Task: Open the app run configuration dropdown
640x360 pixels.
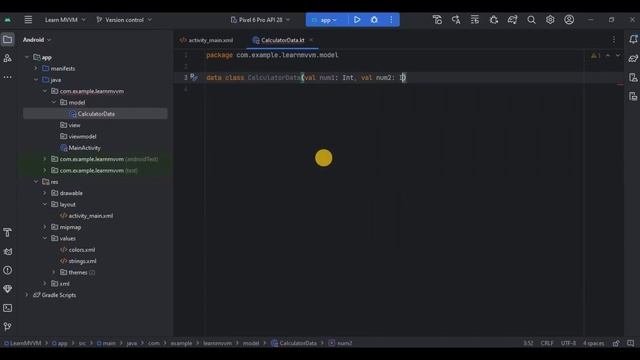Action: tap(325, 20)
